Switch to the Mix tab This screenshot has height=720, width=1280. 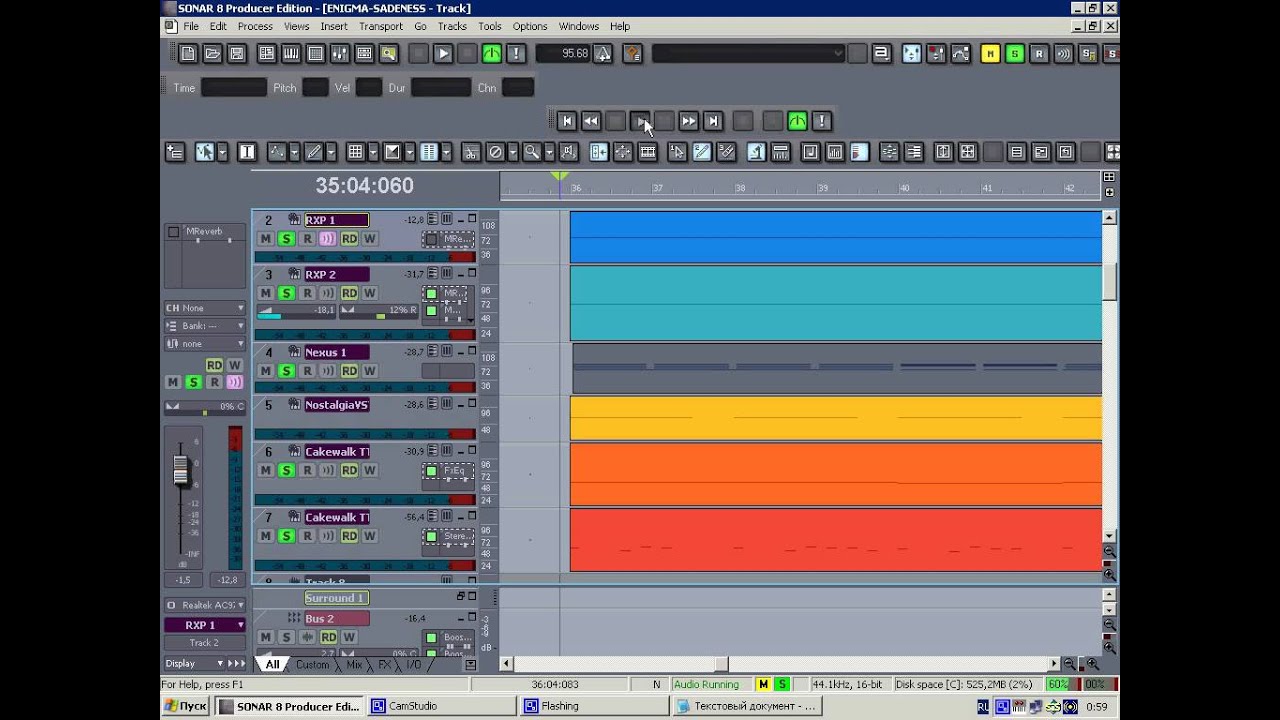tap(354, 665)
